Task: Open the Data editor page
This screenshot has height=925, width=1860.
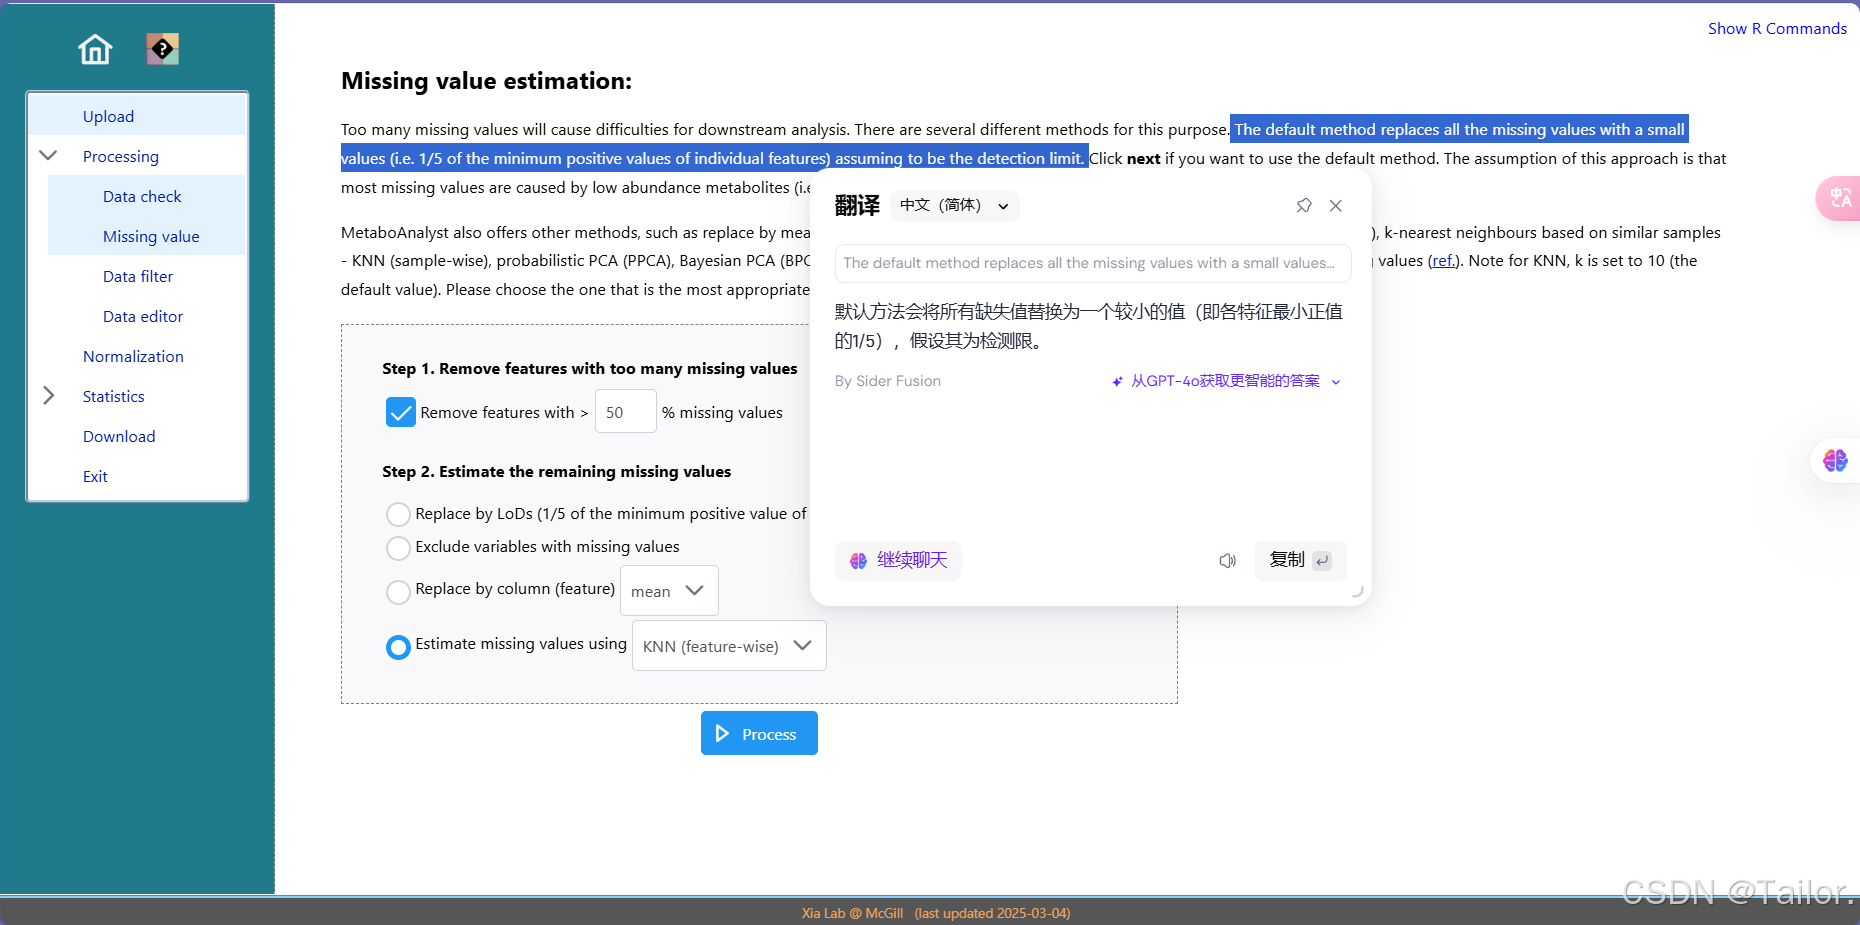Action: (143, 316)
